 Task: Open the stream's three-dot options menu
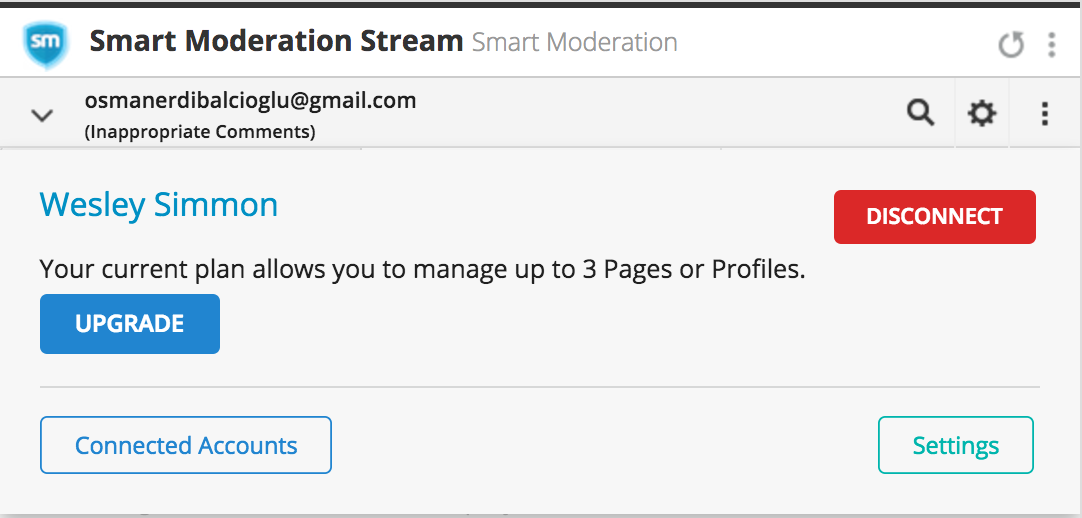(x=1045, y=113)
